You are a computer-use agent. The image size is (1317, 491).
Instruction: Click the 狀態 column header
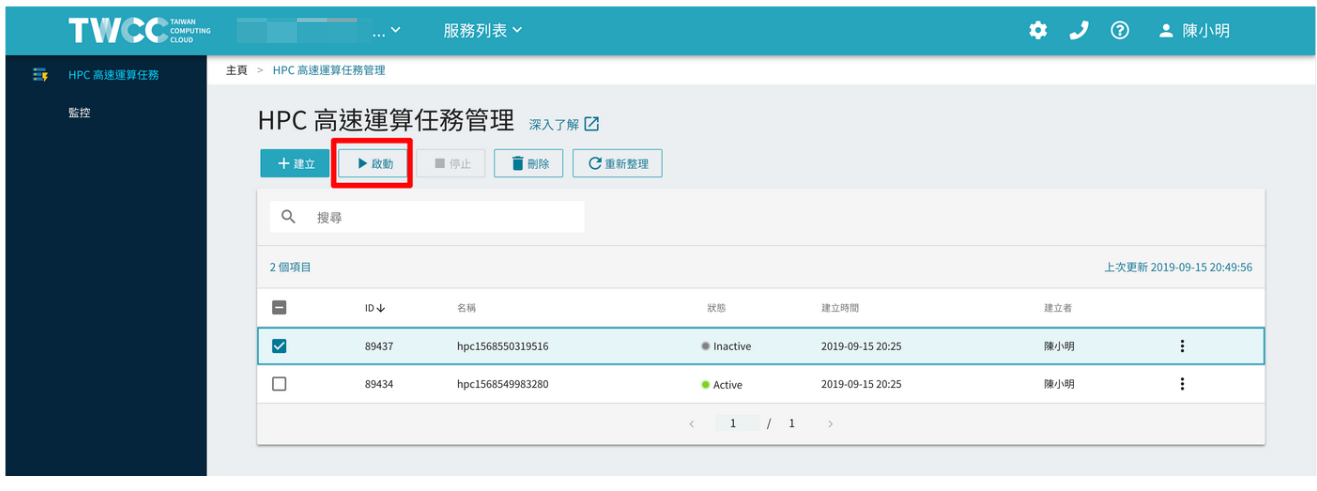[x=716, y=308]
